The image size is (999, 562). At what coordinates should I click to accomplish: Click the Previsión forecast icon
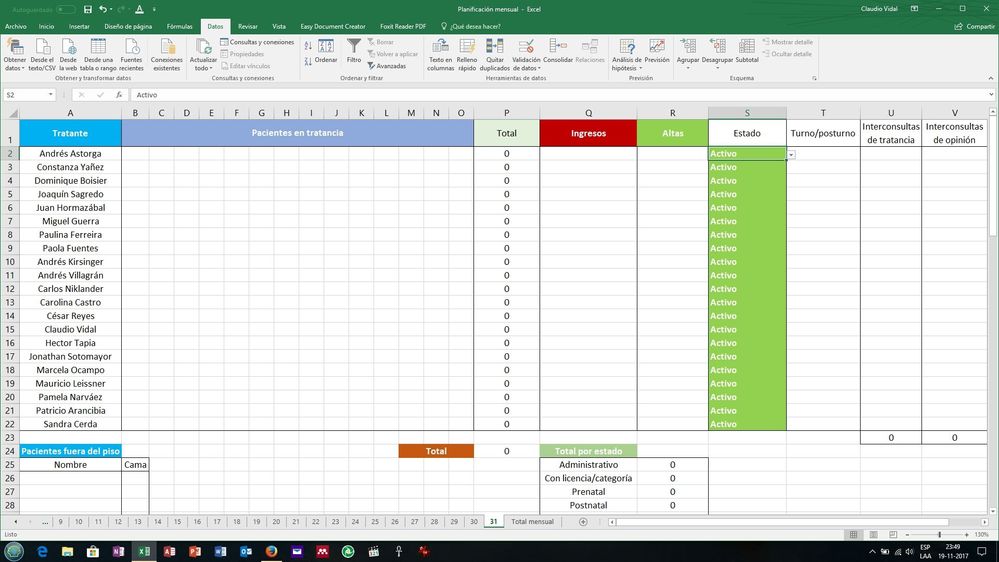click(x=657, y=50)
